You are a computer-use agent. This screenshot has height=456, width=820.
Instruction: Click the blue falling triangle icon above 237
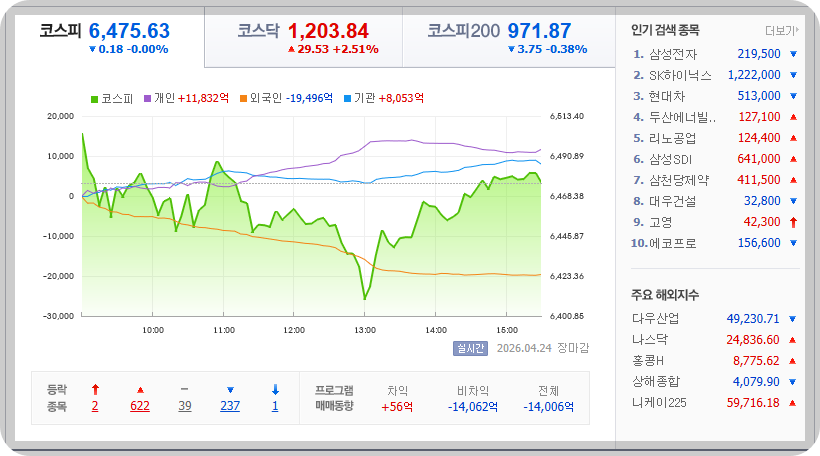point(230,390)
